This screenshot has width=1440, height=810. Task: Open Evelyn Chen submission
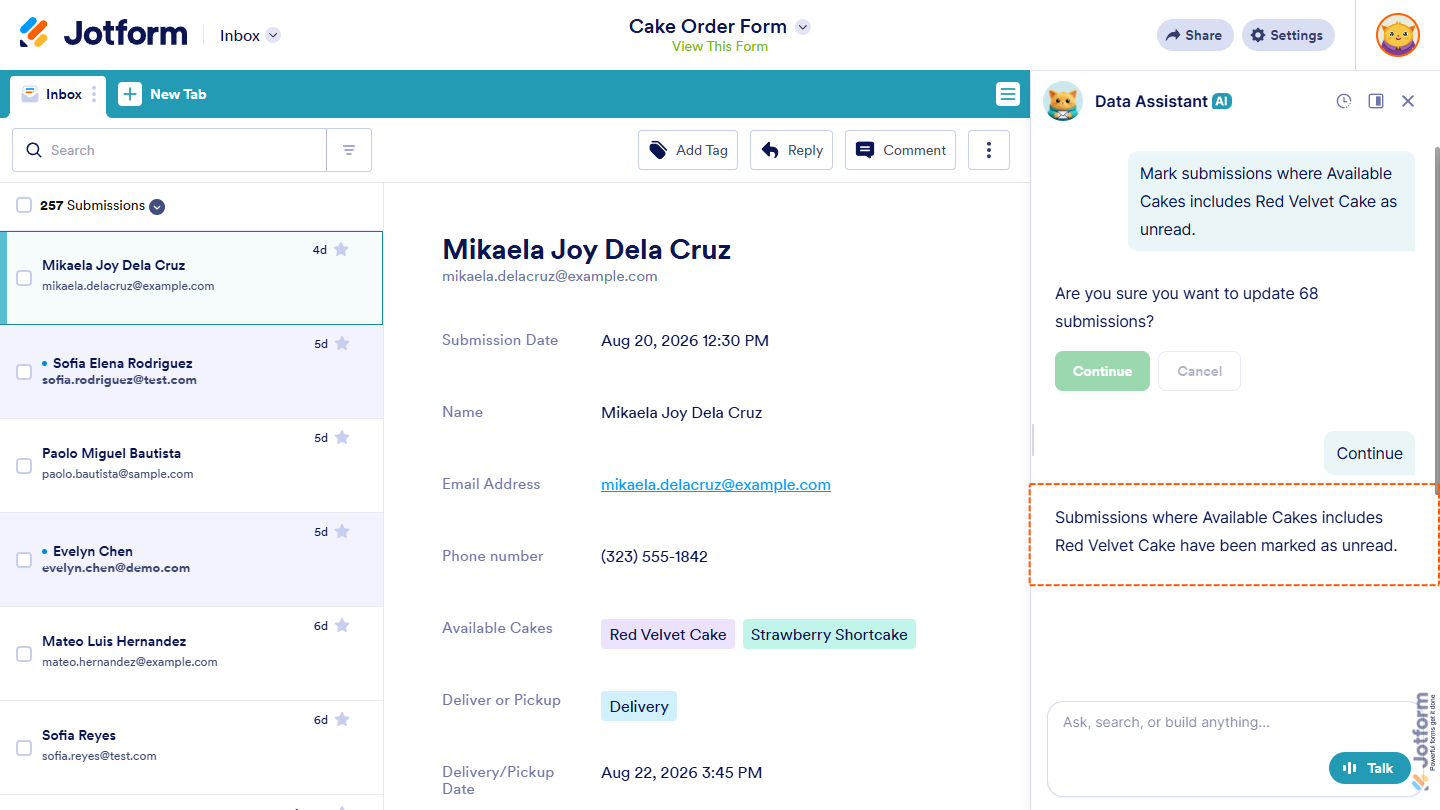(x=191, y=560)
